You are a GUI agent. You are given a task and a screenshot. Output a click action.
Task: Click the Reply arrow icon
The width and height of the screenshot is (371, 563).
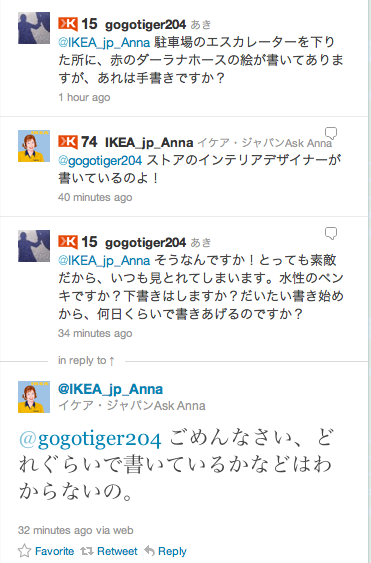tap(149, 550)
